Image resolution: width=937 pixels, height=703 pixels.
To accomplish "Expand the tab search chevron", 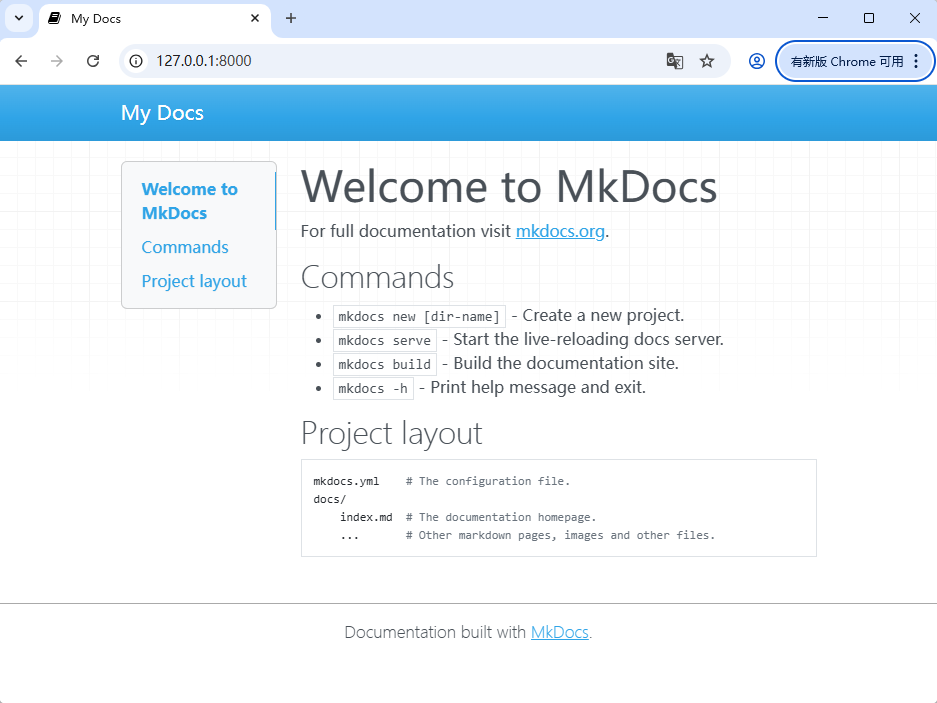I will (x=18, y=18).
